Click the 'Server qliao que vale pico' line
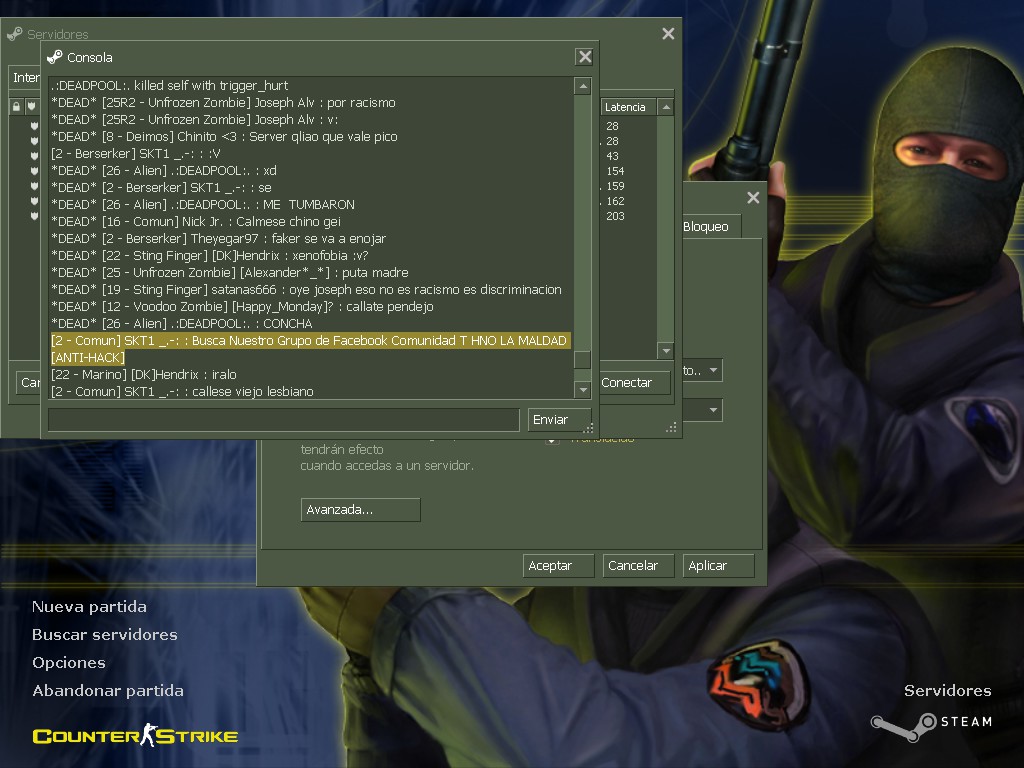The width and height of the screenshot is (1024, 768). coord(224,136)
